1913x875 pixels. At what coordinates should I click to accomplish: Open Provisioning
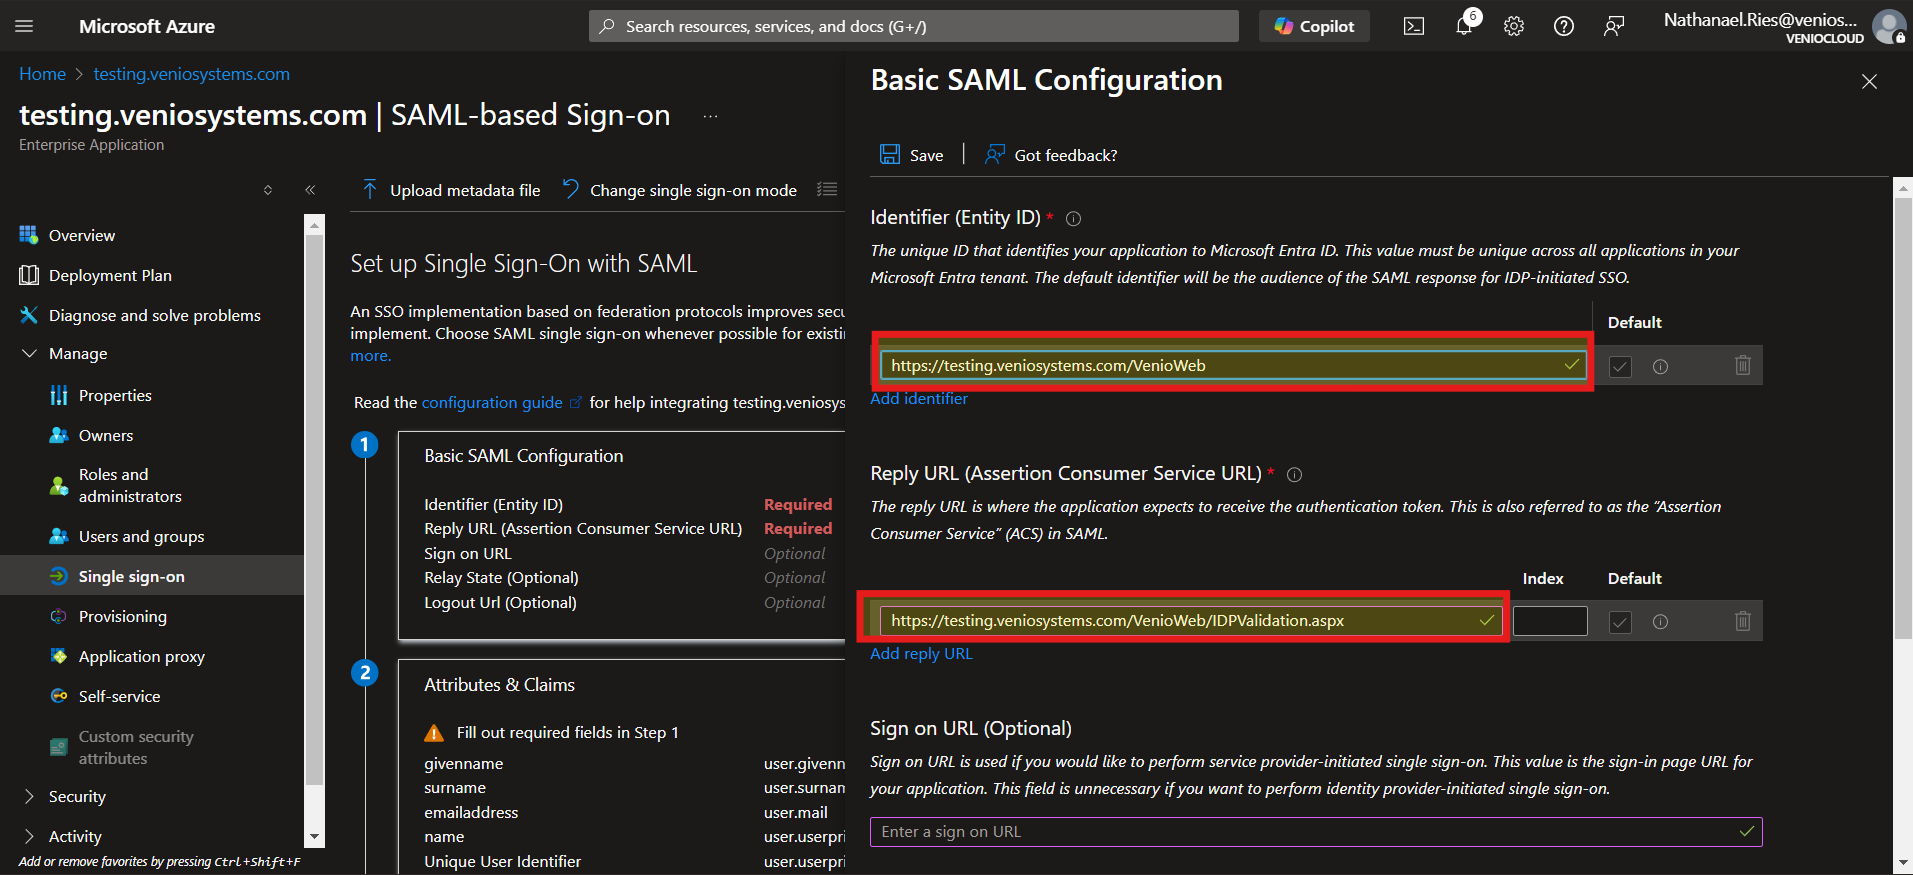click(122, 616)
